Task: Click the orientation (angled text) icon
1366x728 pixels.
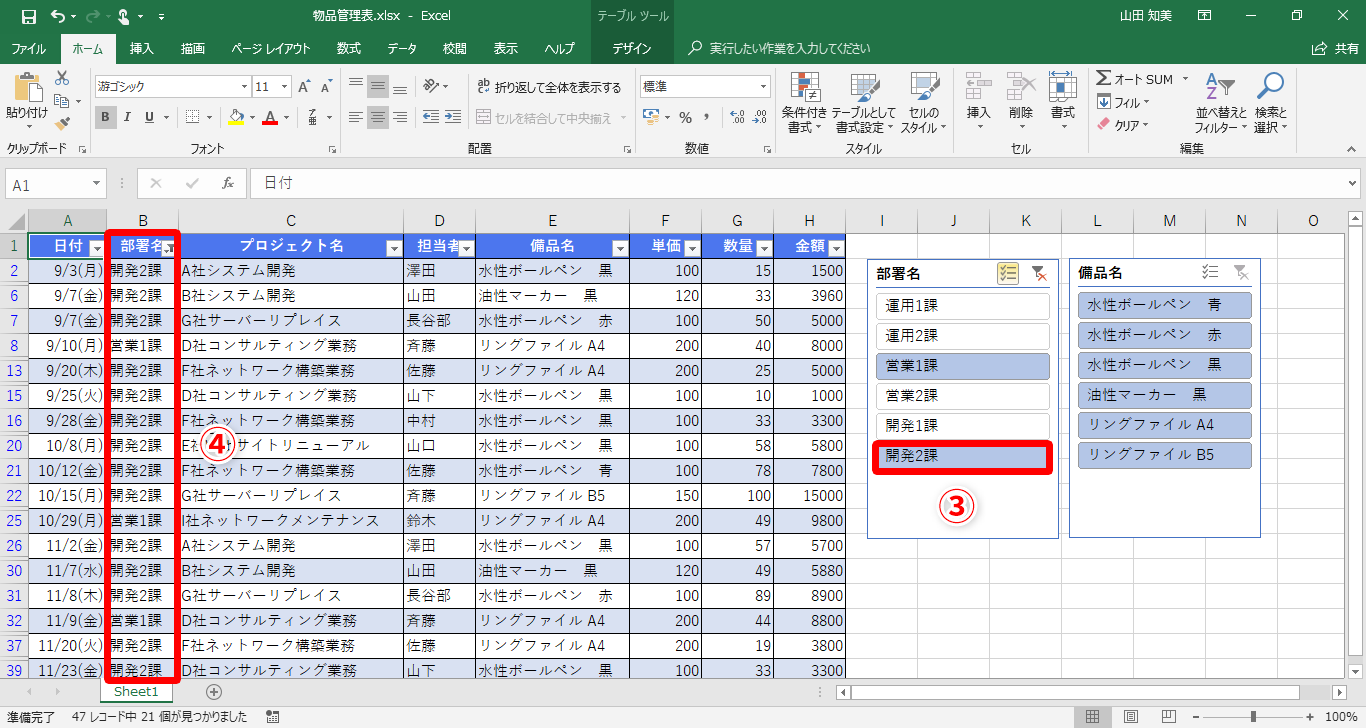Action: coord(431,86)
